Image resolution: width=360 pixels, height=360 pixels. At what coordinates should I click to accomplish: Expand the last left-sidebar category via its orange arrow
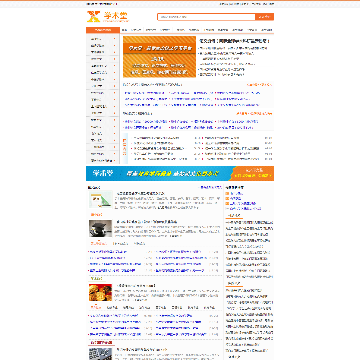[115, 160]
